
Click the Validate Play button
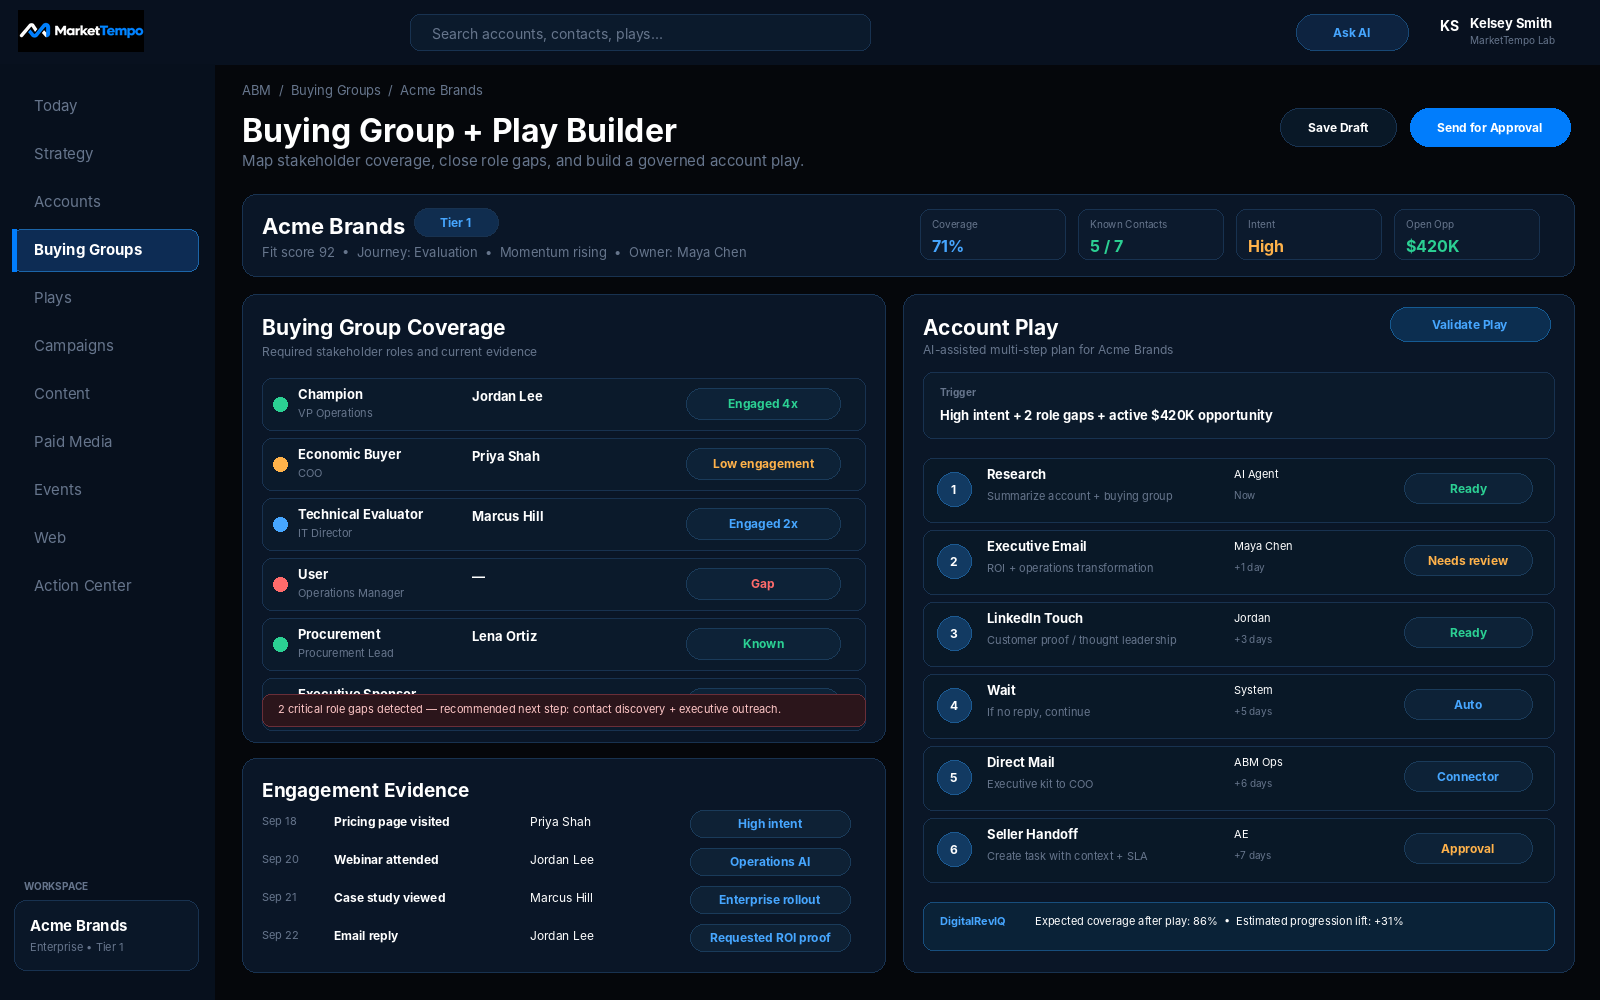coord(1470,324)
